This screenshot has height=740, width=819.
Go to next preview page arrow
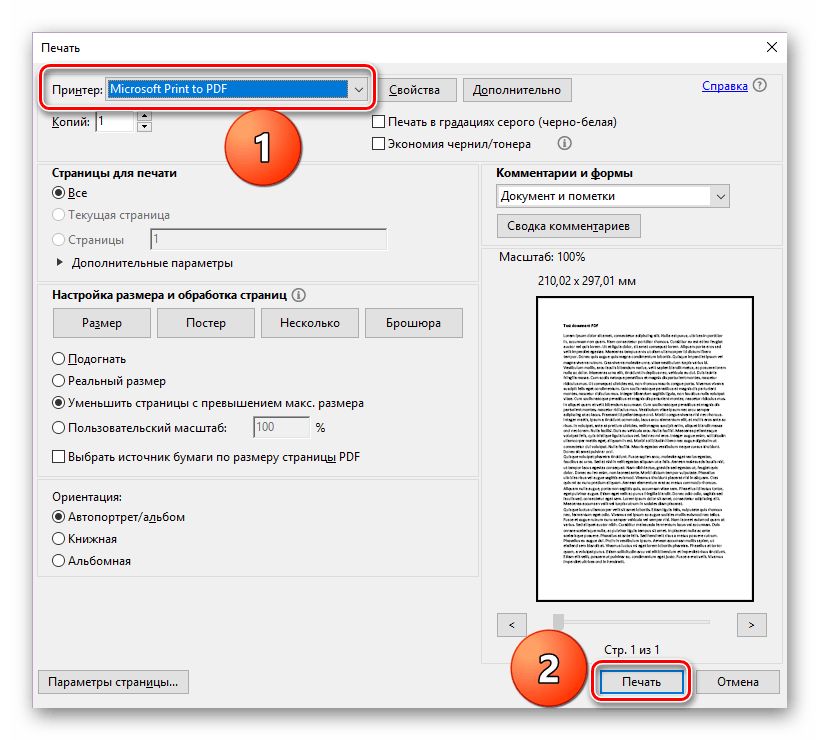pyautogui.click(x=750, y=625)
